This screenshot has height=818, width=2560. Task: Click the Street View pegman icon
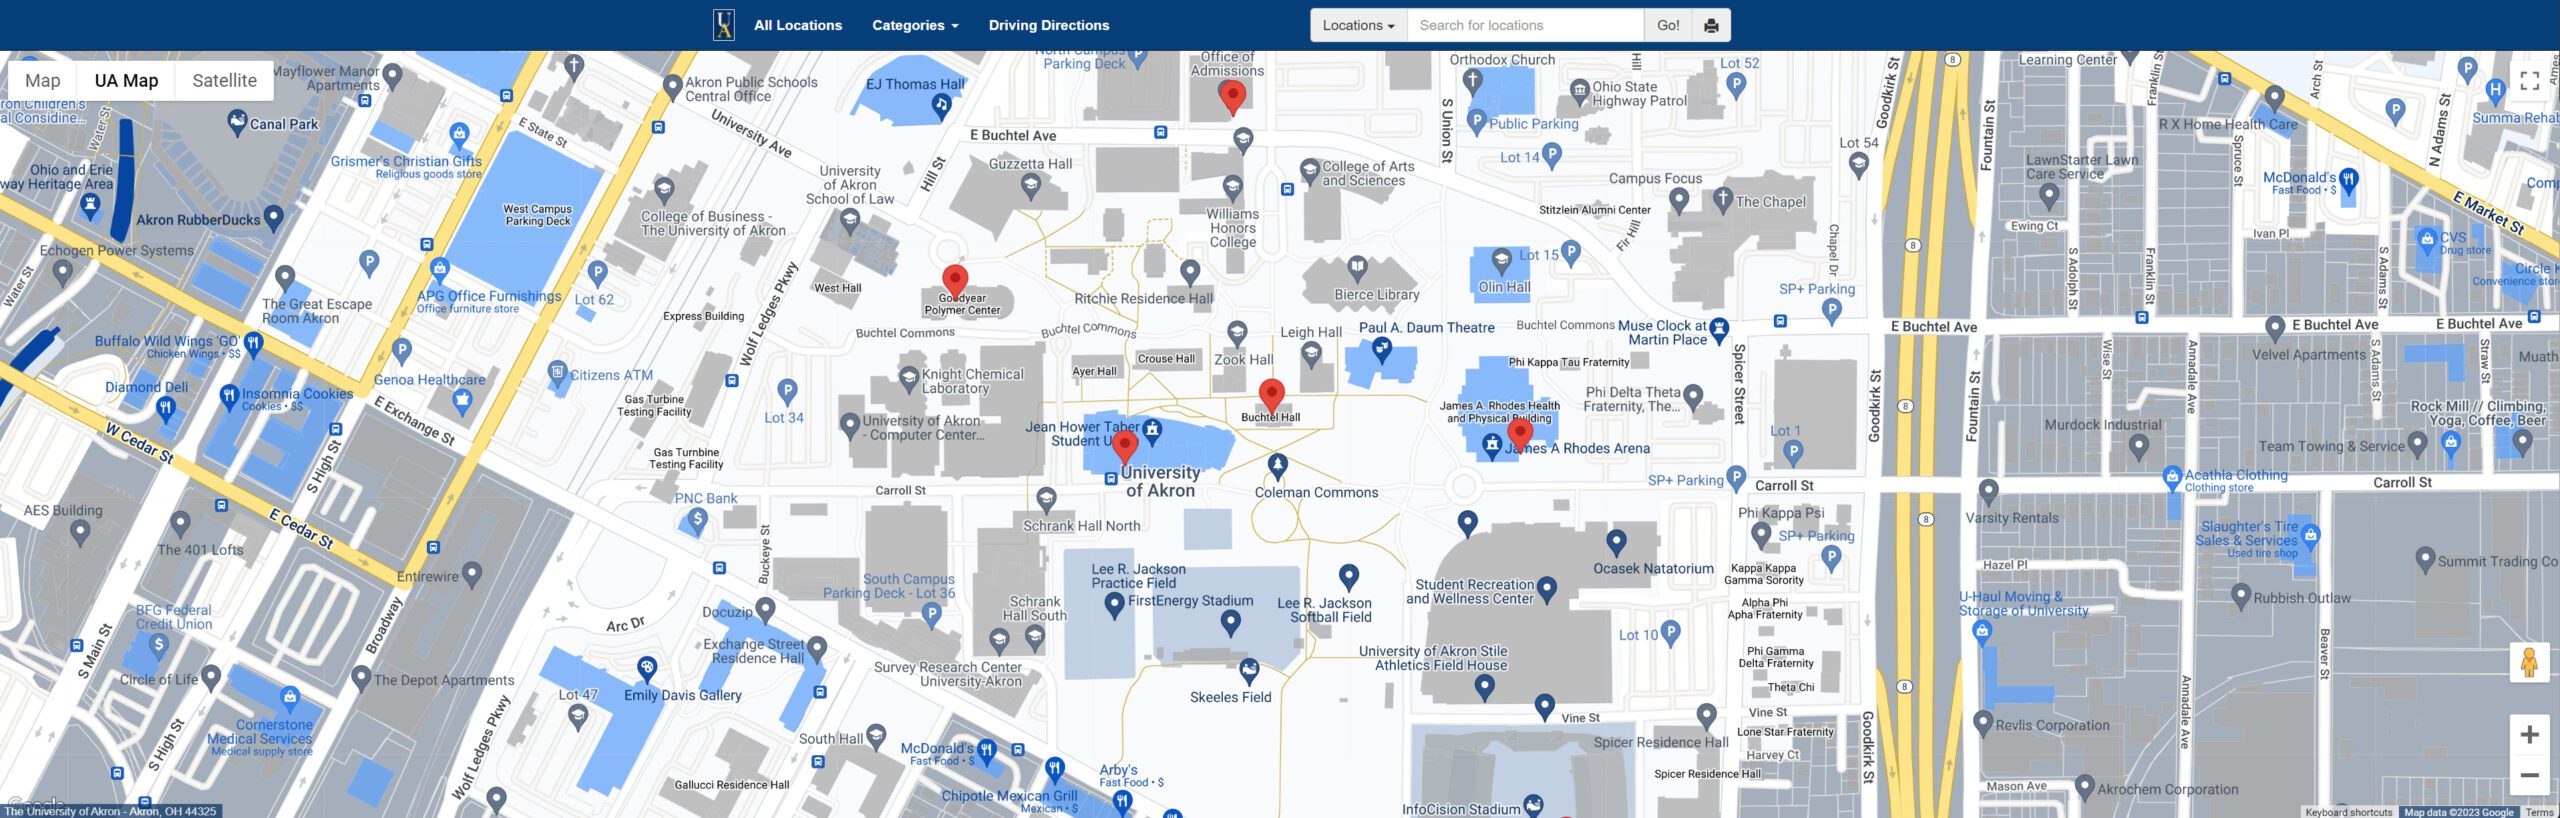click(x=2529, y=663)
